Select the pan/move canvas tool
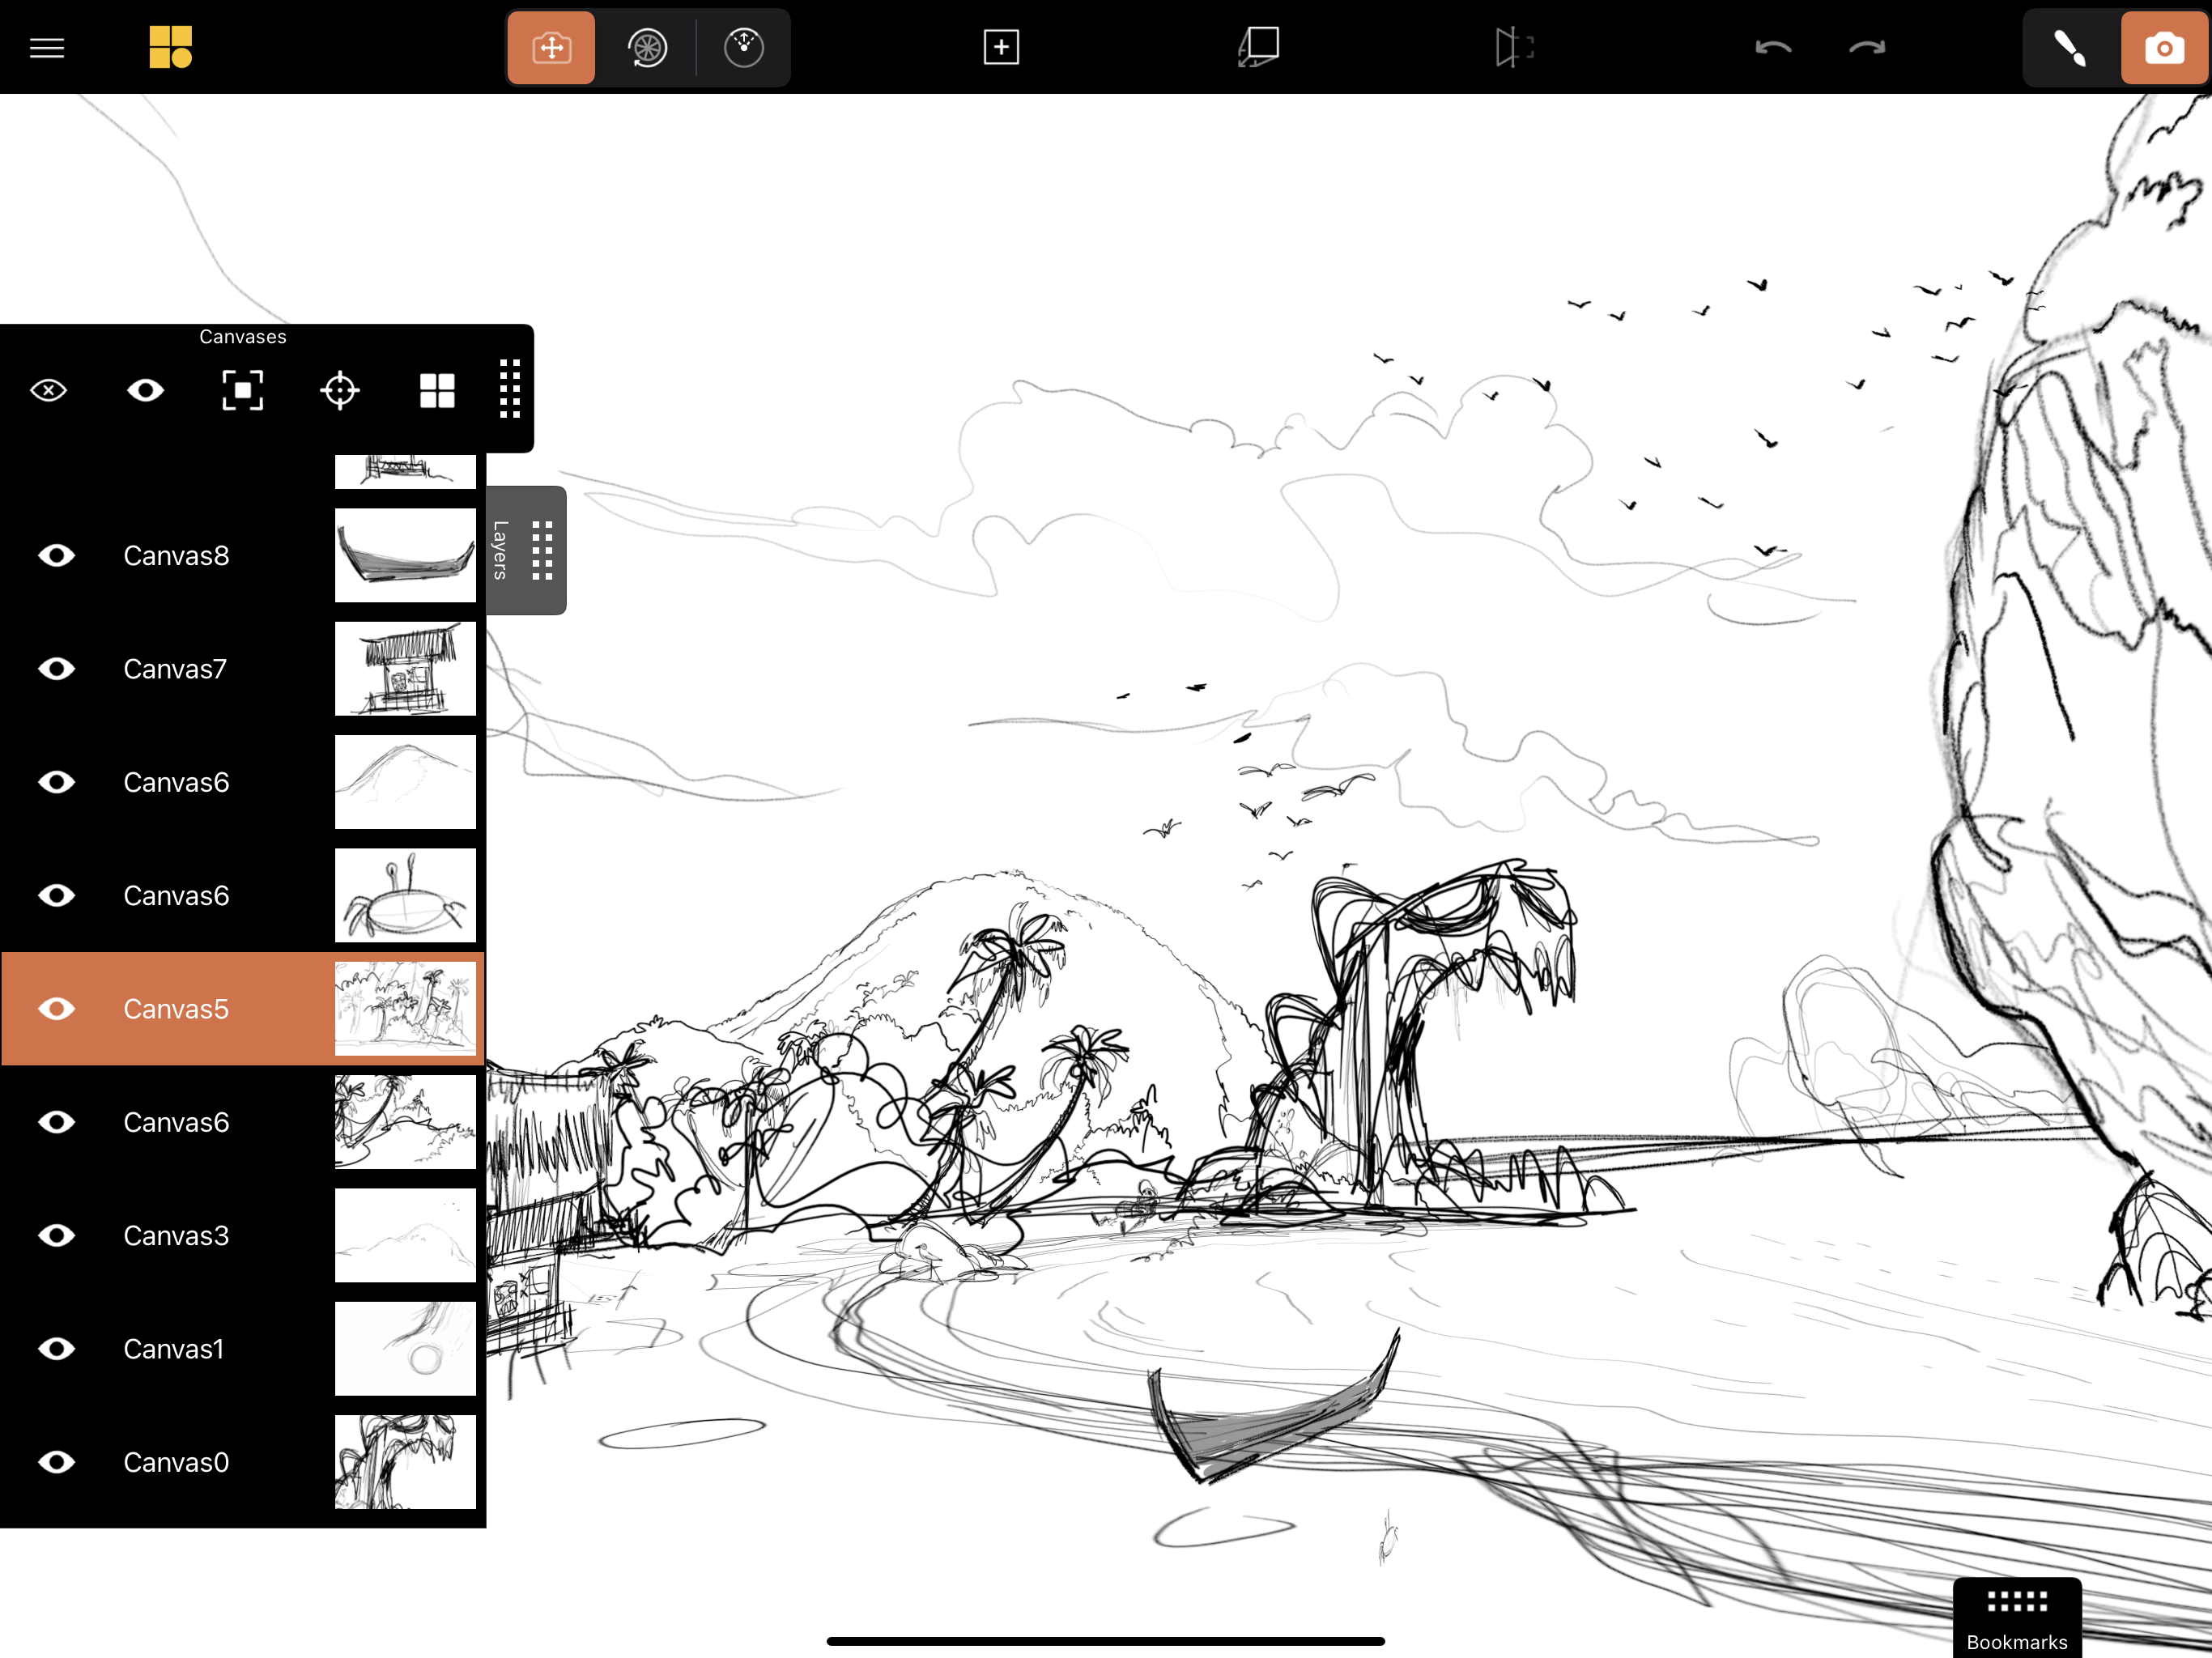 [x=551, y=47]
